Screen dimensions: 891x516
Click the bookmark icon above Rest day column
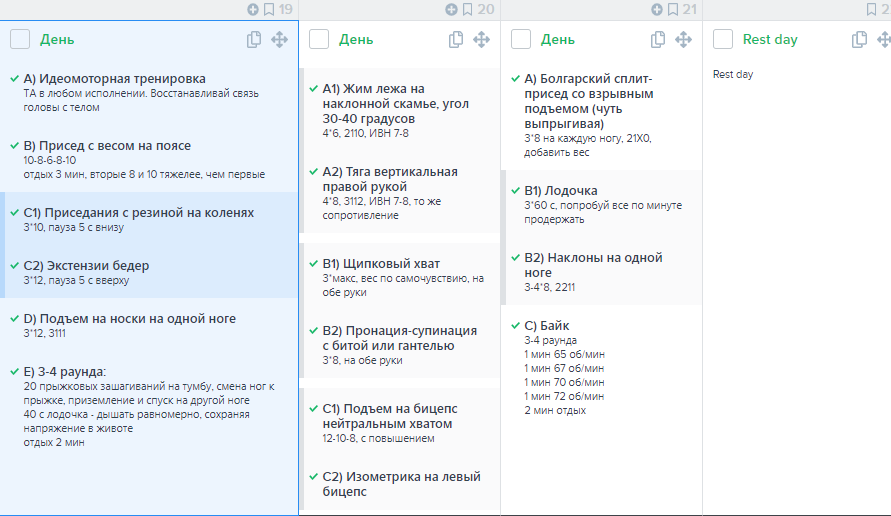(x=872, y=9)
